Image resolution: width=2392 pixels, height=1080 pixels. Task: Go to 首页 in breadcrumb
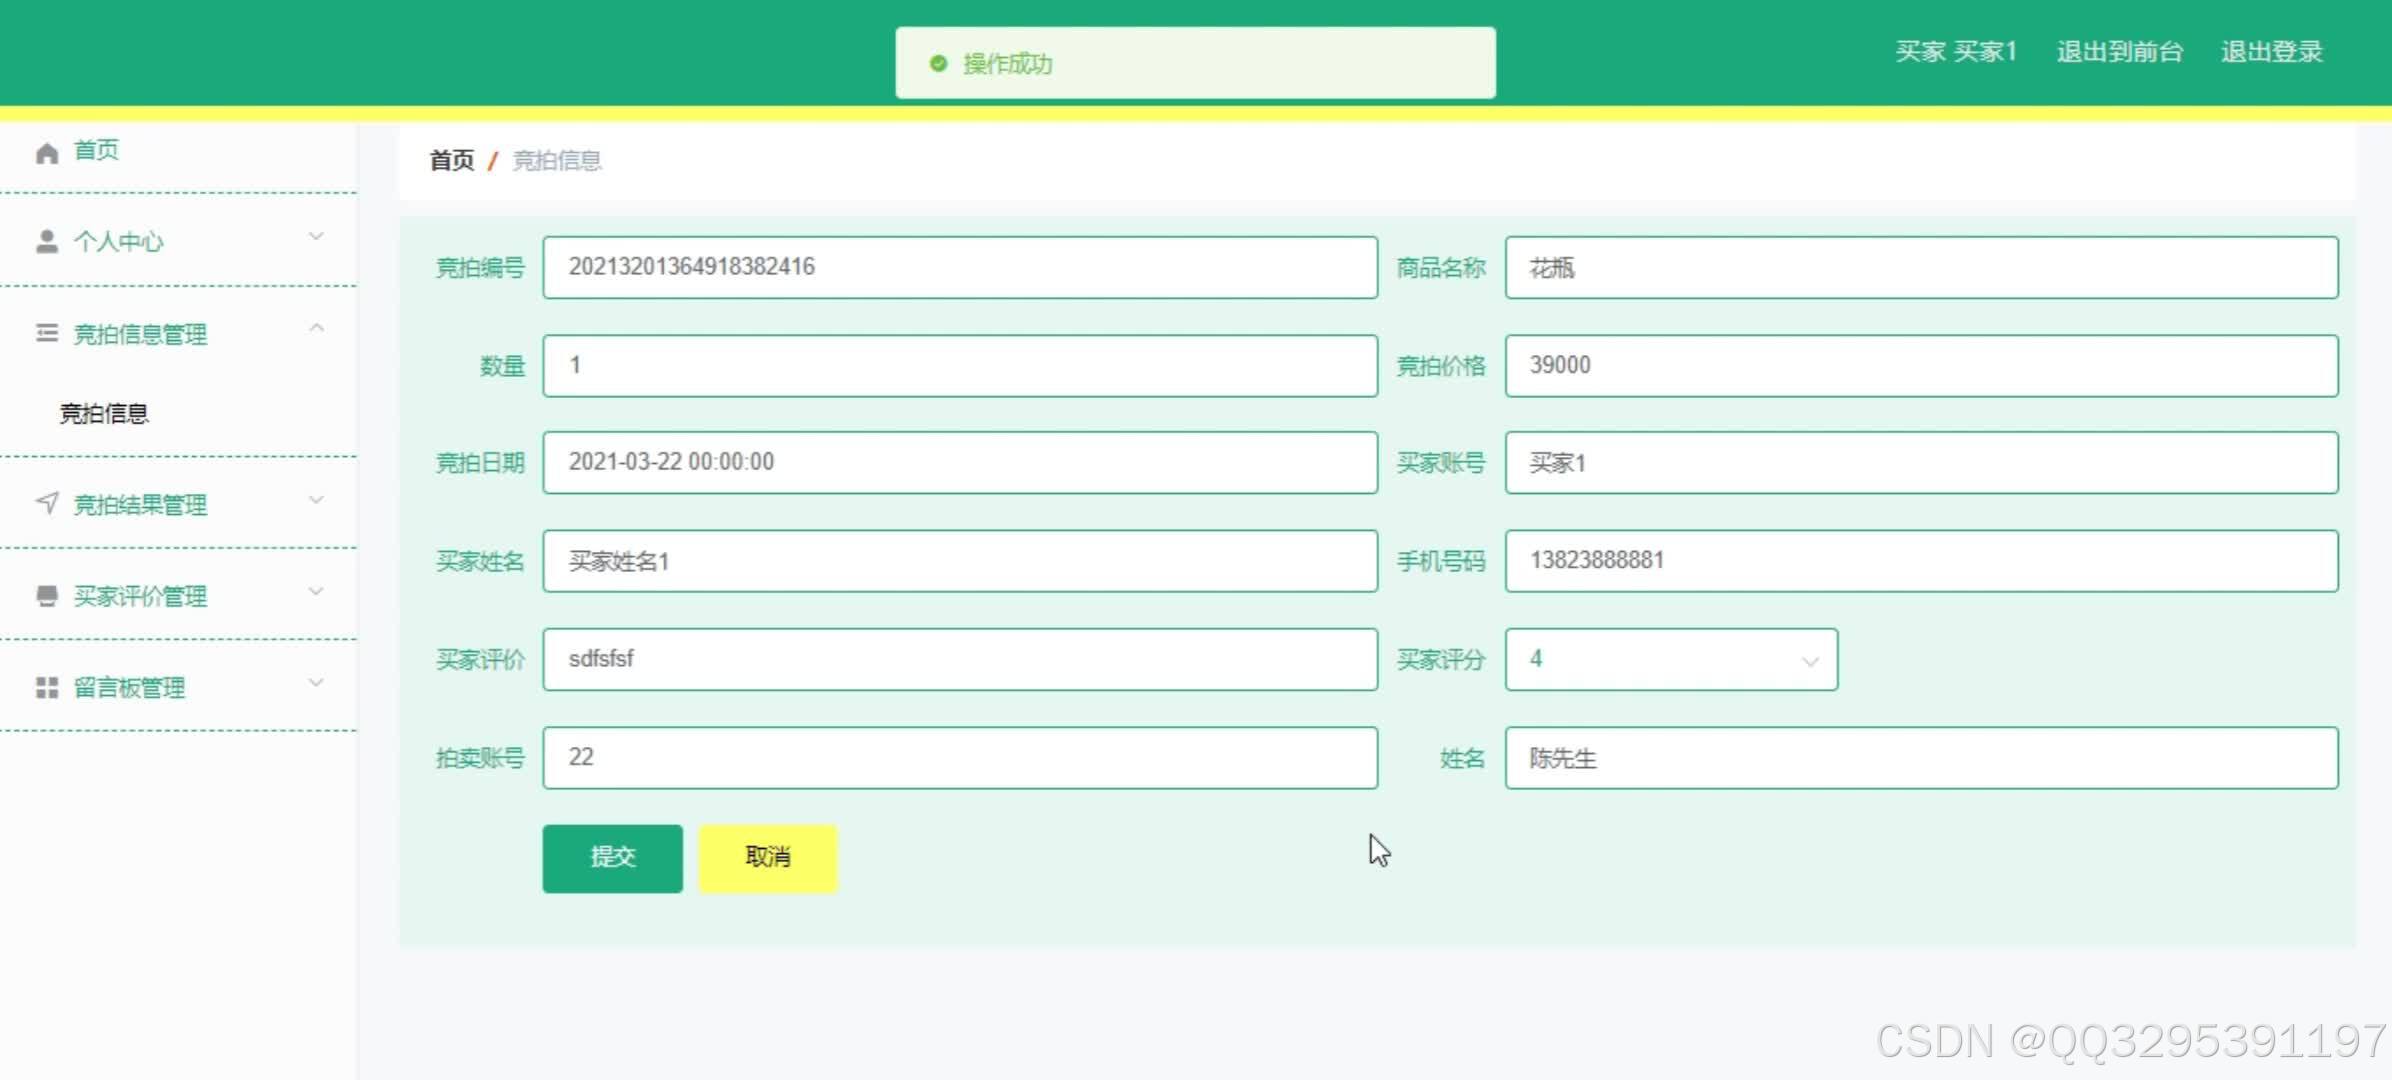pyautogui.click(x=452, y=161)
